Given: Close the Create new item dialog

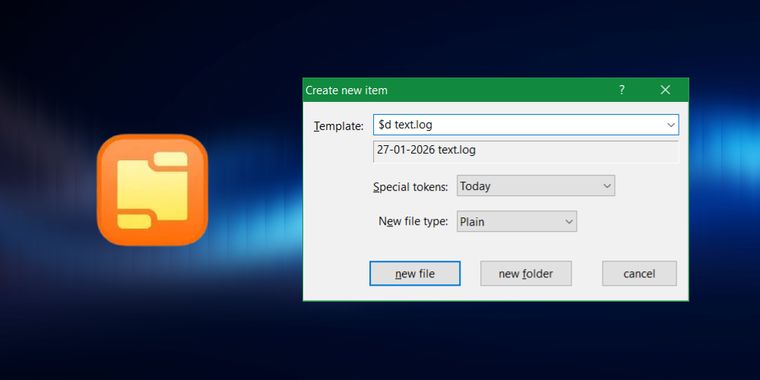Looking at the screenshot, I should [x=665, y=90].
